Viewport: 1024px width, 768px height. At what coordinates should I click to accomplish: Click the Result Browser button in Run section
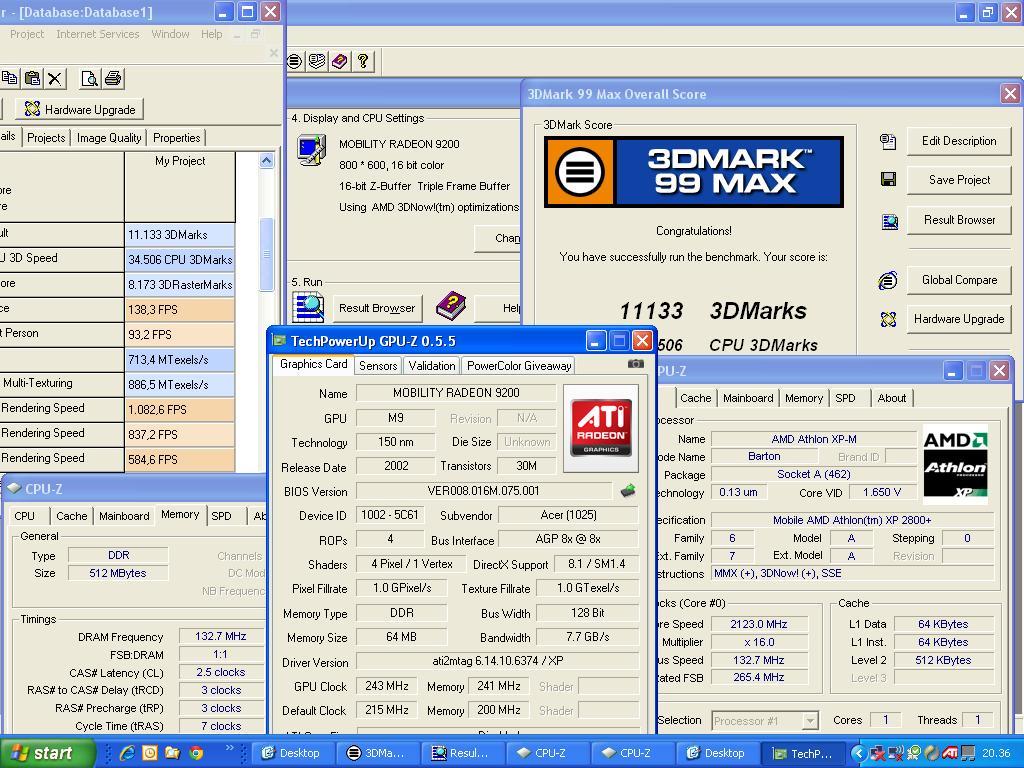point(377,308)
